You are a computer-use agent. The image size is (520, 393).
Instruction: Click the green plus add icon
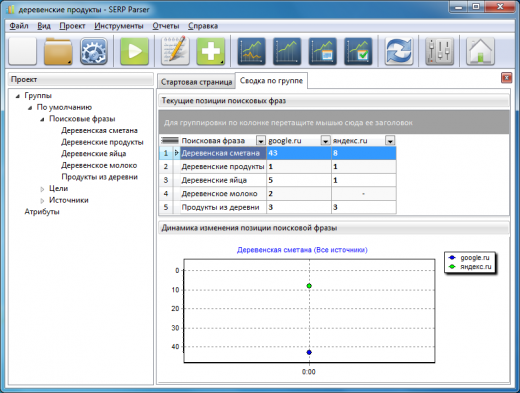(211, 51)
